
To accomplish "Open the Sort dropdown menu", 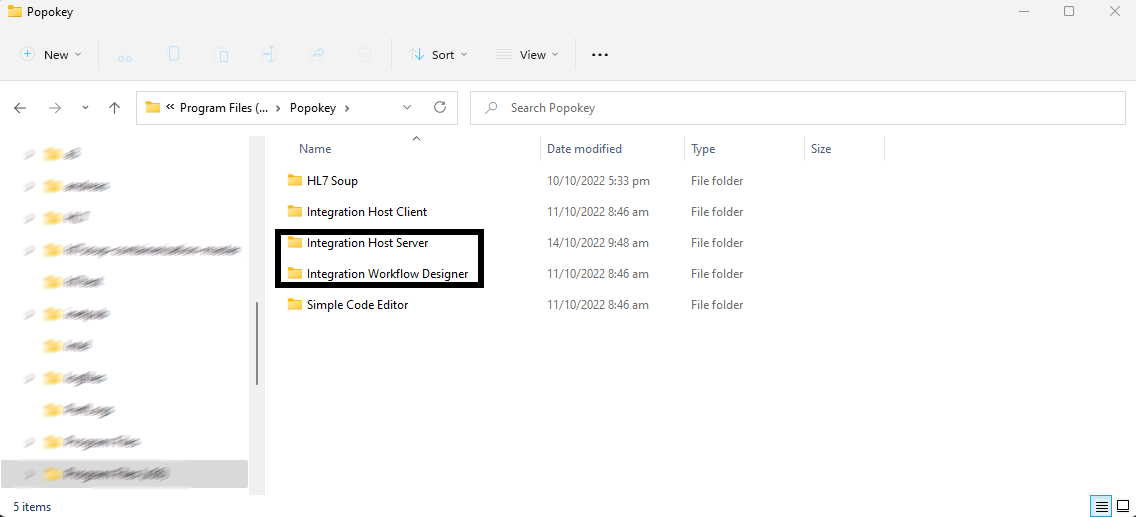I will pos(438,54).
